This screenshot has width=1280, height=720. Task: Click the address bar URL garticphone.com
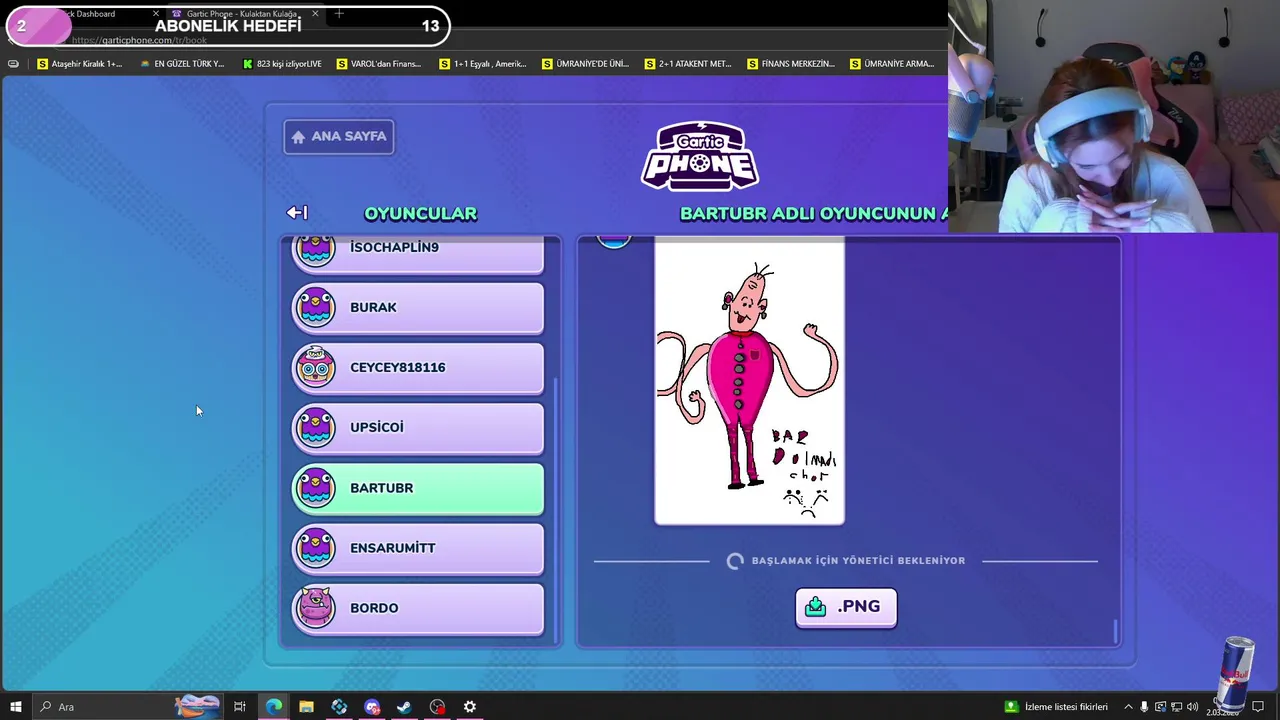point(139,40)
